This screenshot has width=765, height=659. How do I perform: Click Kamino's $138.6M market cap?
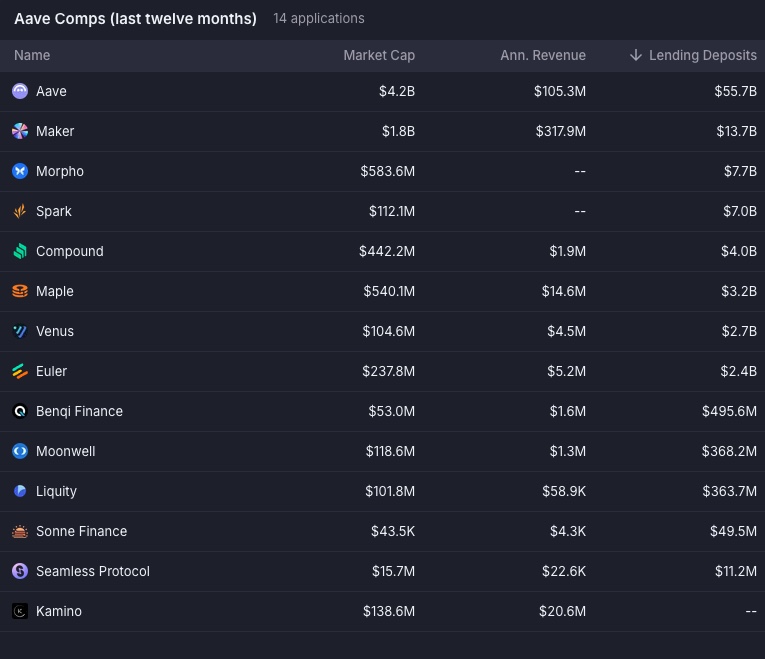point(389,611)
